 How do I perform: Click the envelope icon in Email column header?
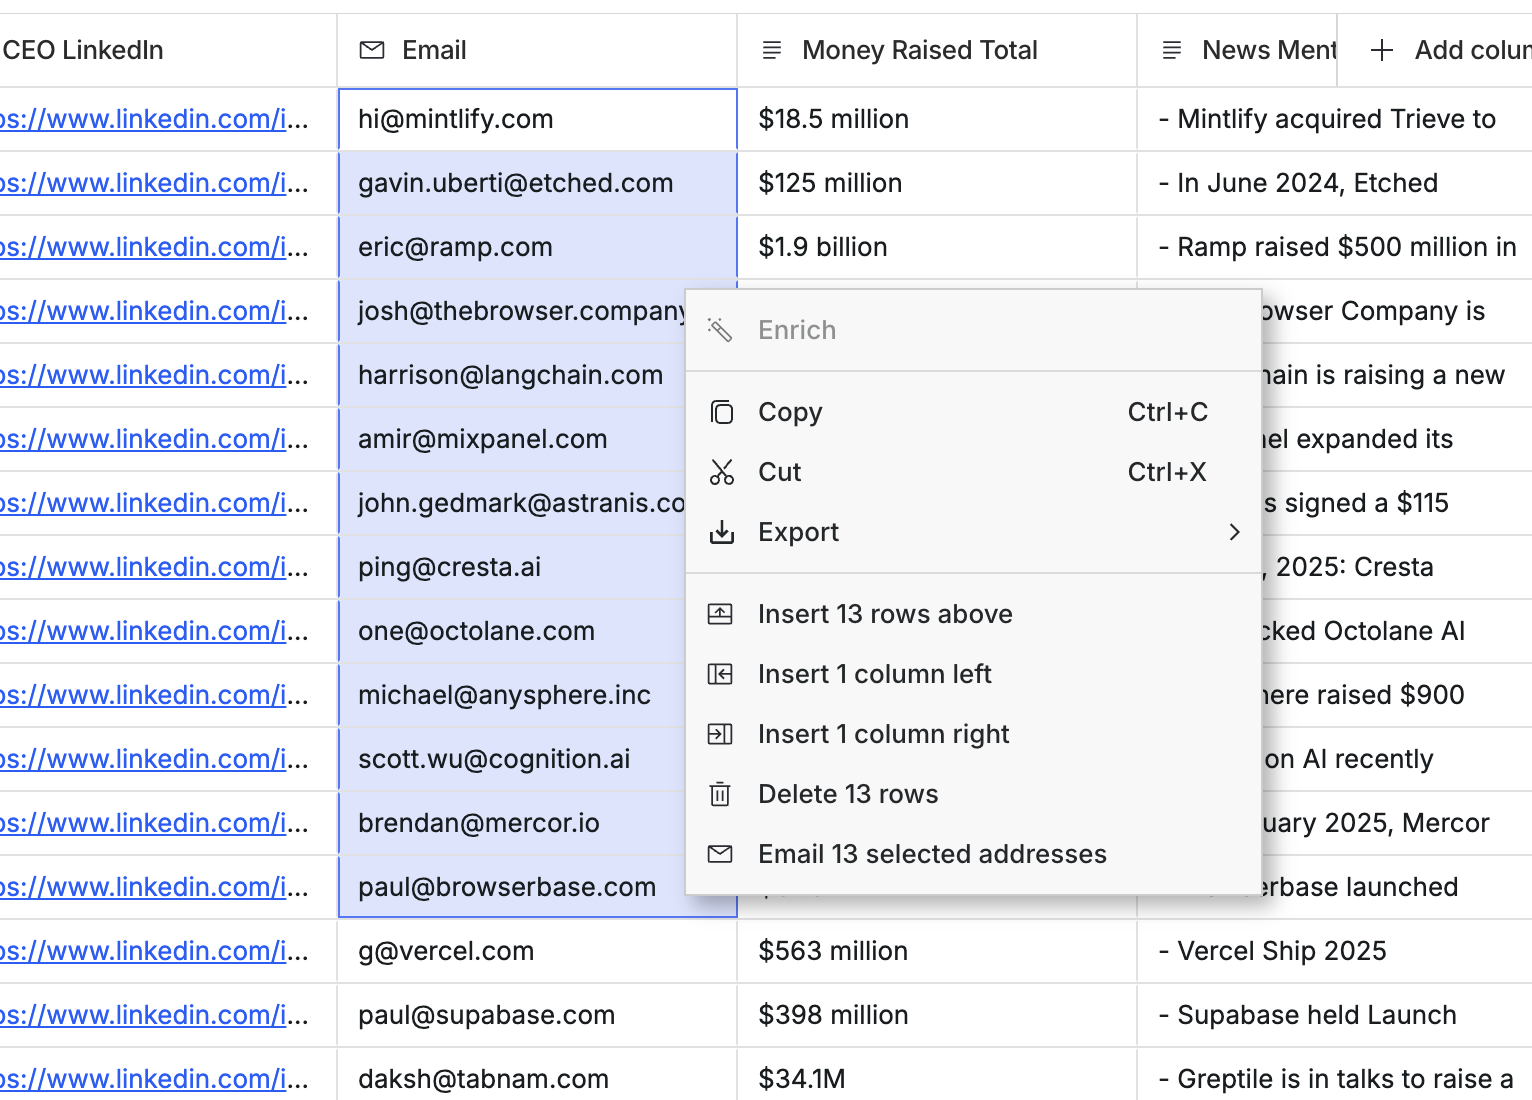point(372,50)
